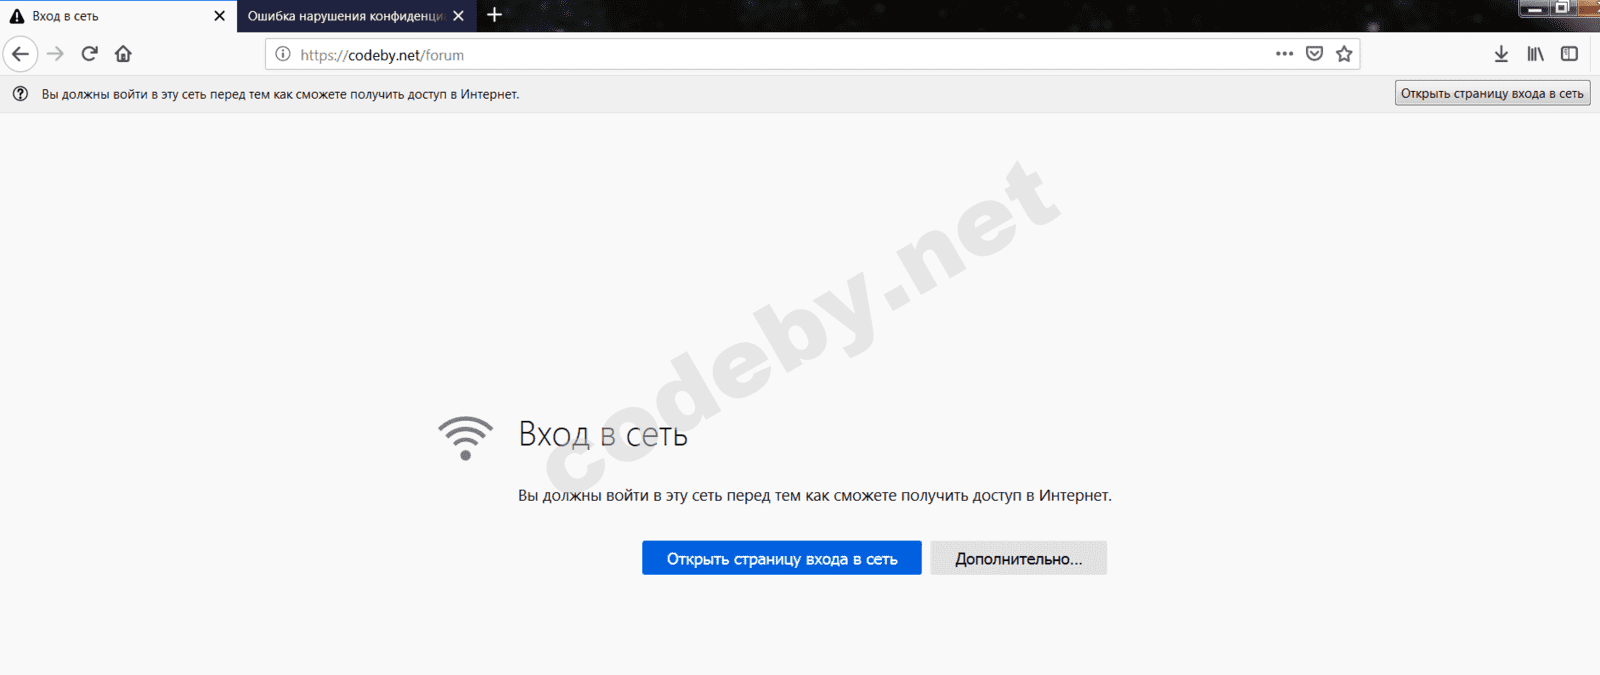
Task: Click the page message about network login
Action: (x=814, y=495)
